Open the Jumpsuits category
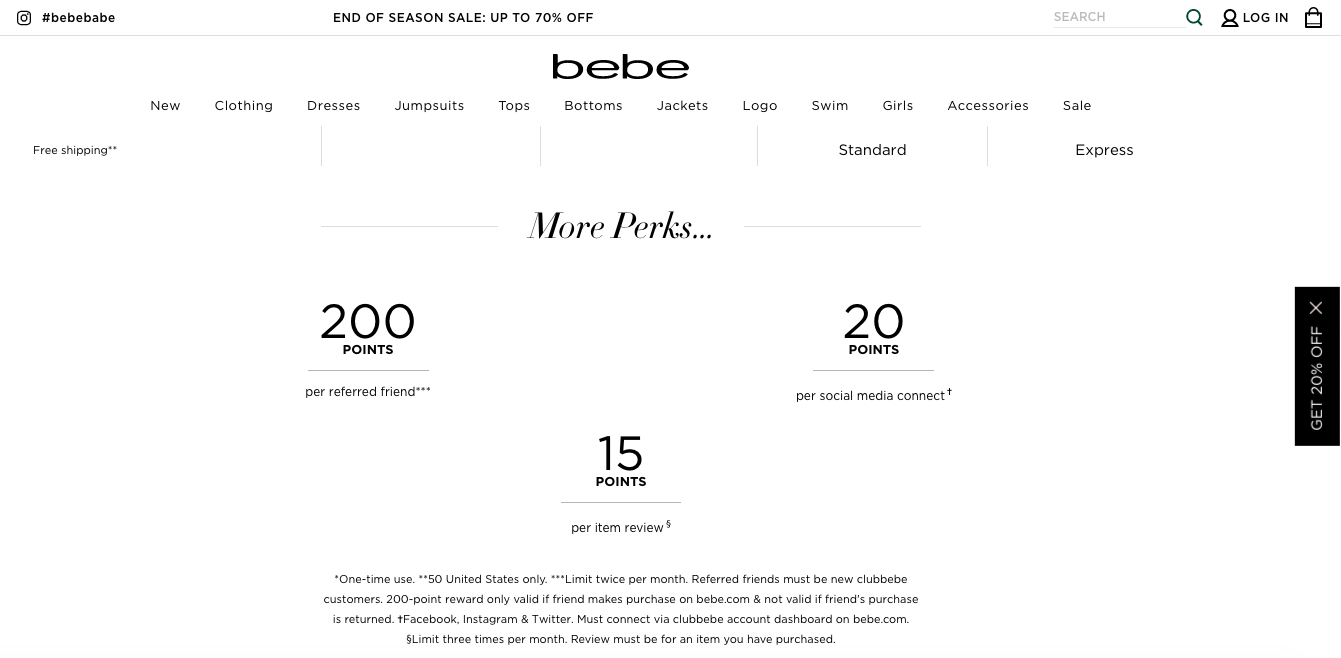 tap(429, 105)
